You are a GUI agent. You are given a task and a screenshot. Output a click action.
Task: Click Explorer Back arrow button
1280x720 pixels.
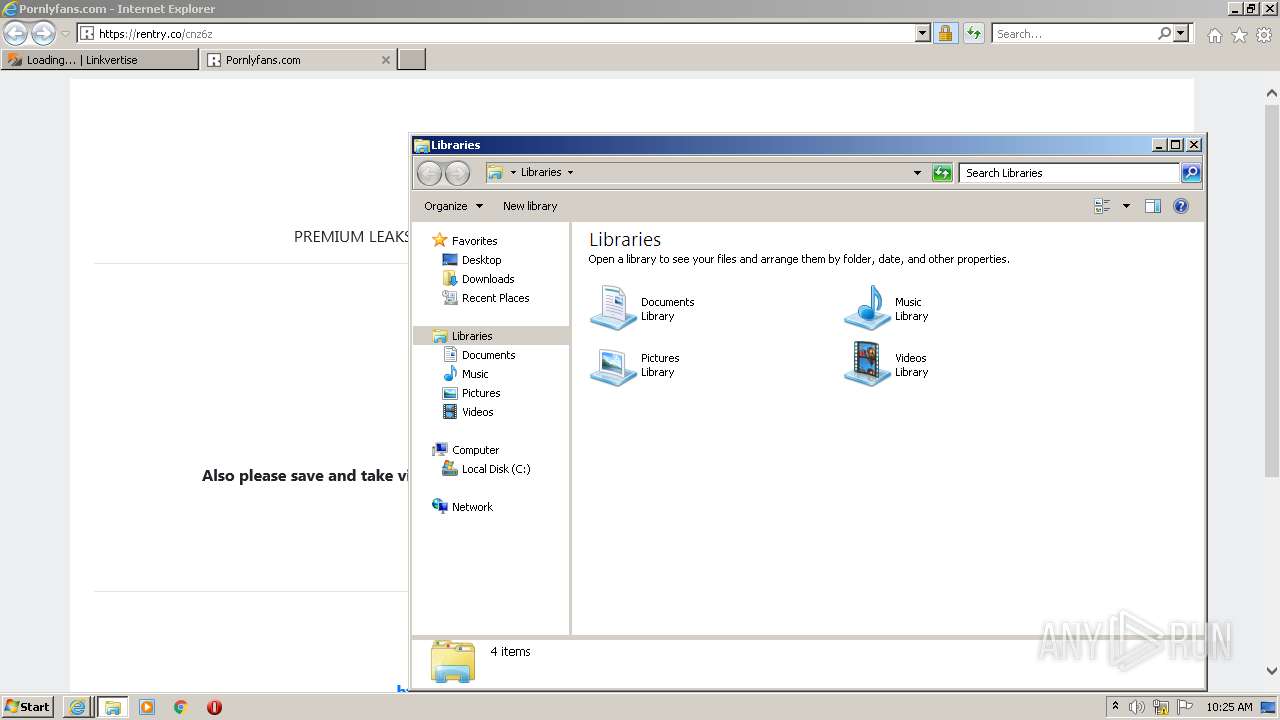click(429, 173)
